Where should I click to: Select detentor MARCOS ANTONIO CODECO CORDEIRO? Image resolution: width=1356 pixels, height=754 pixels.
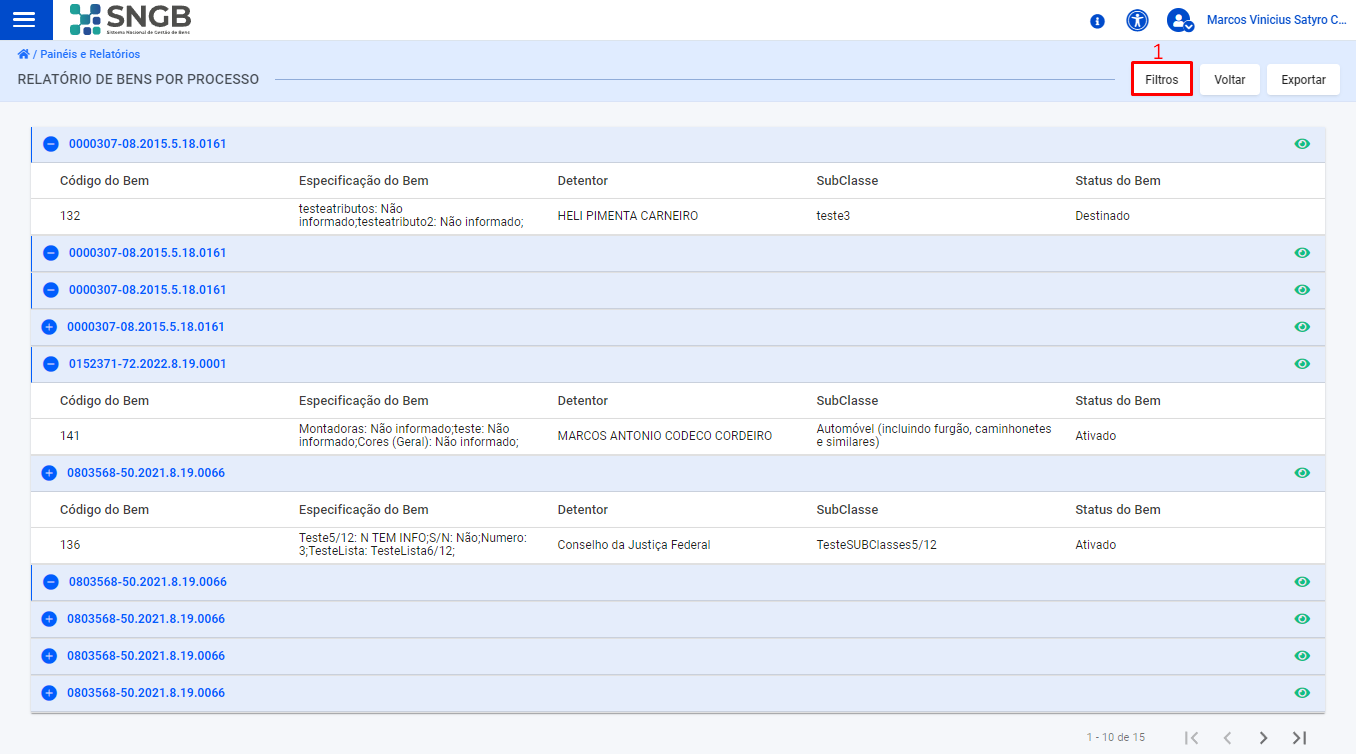pos(665,436)
